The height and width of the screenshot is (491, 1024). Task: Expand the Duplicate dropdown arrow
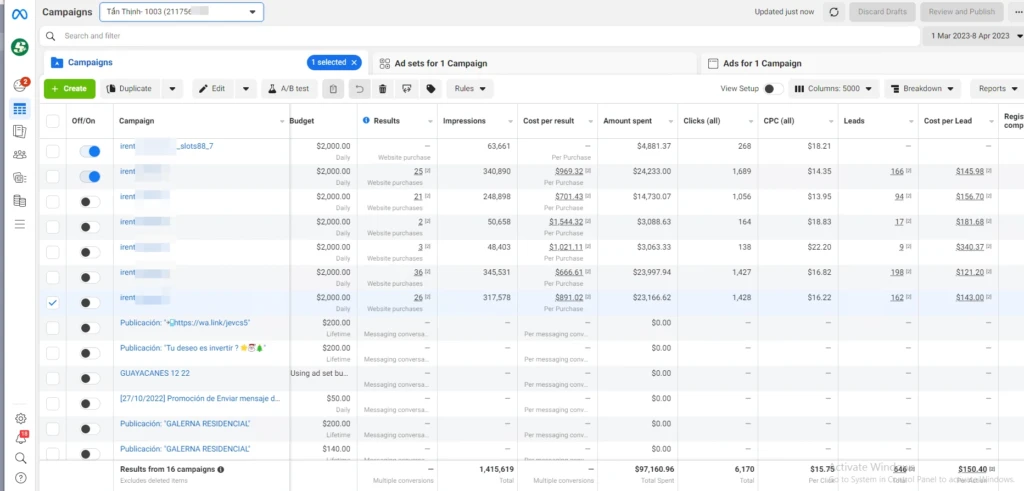172,89
